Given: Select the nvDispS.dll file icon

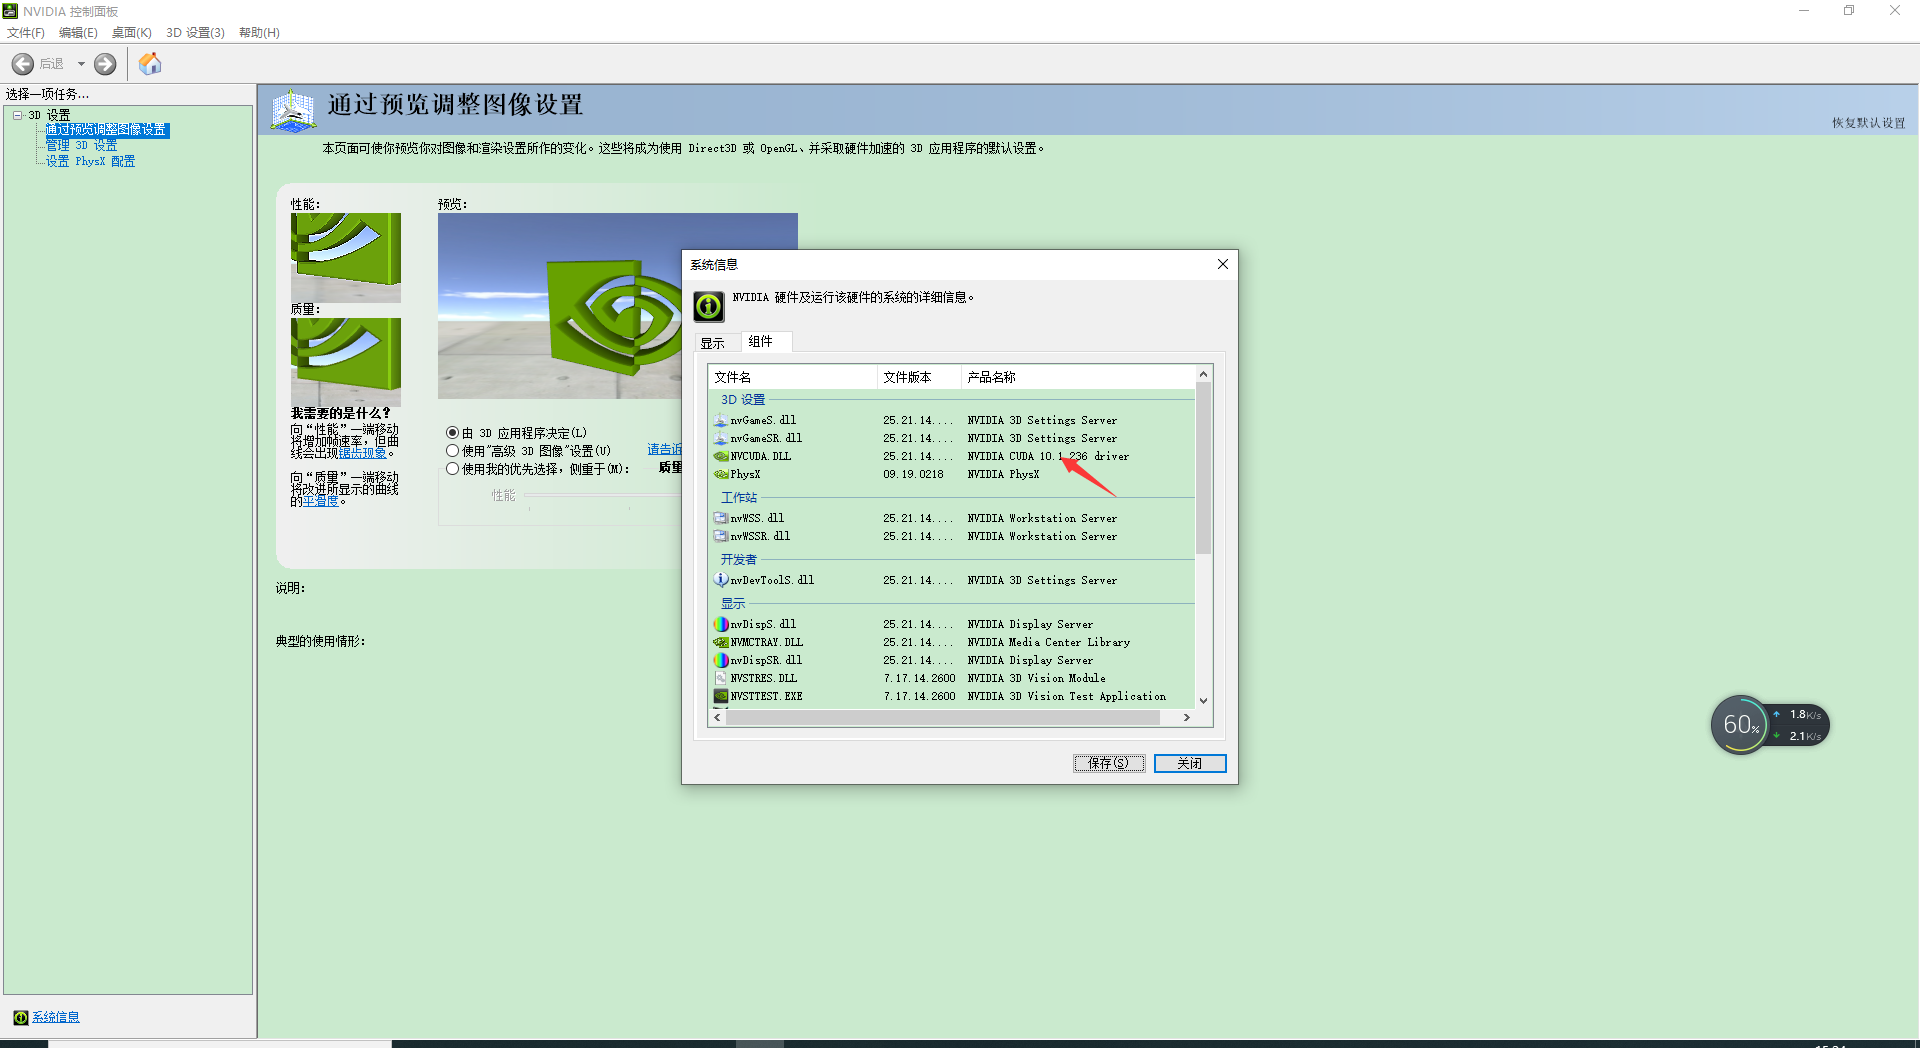Looking at the screenshot, I should click(x=720, y=624).
